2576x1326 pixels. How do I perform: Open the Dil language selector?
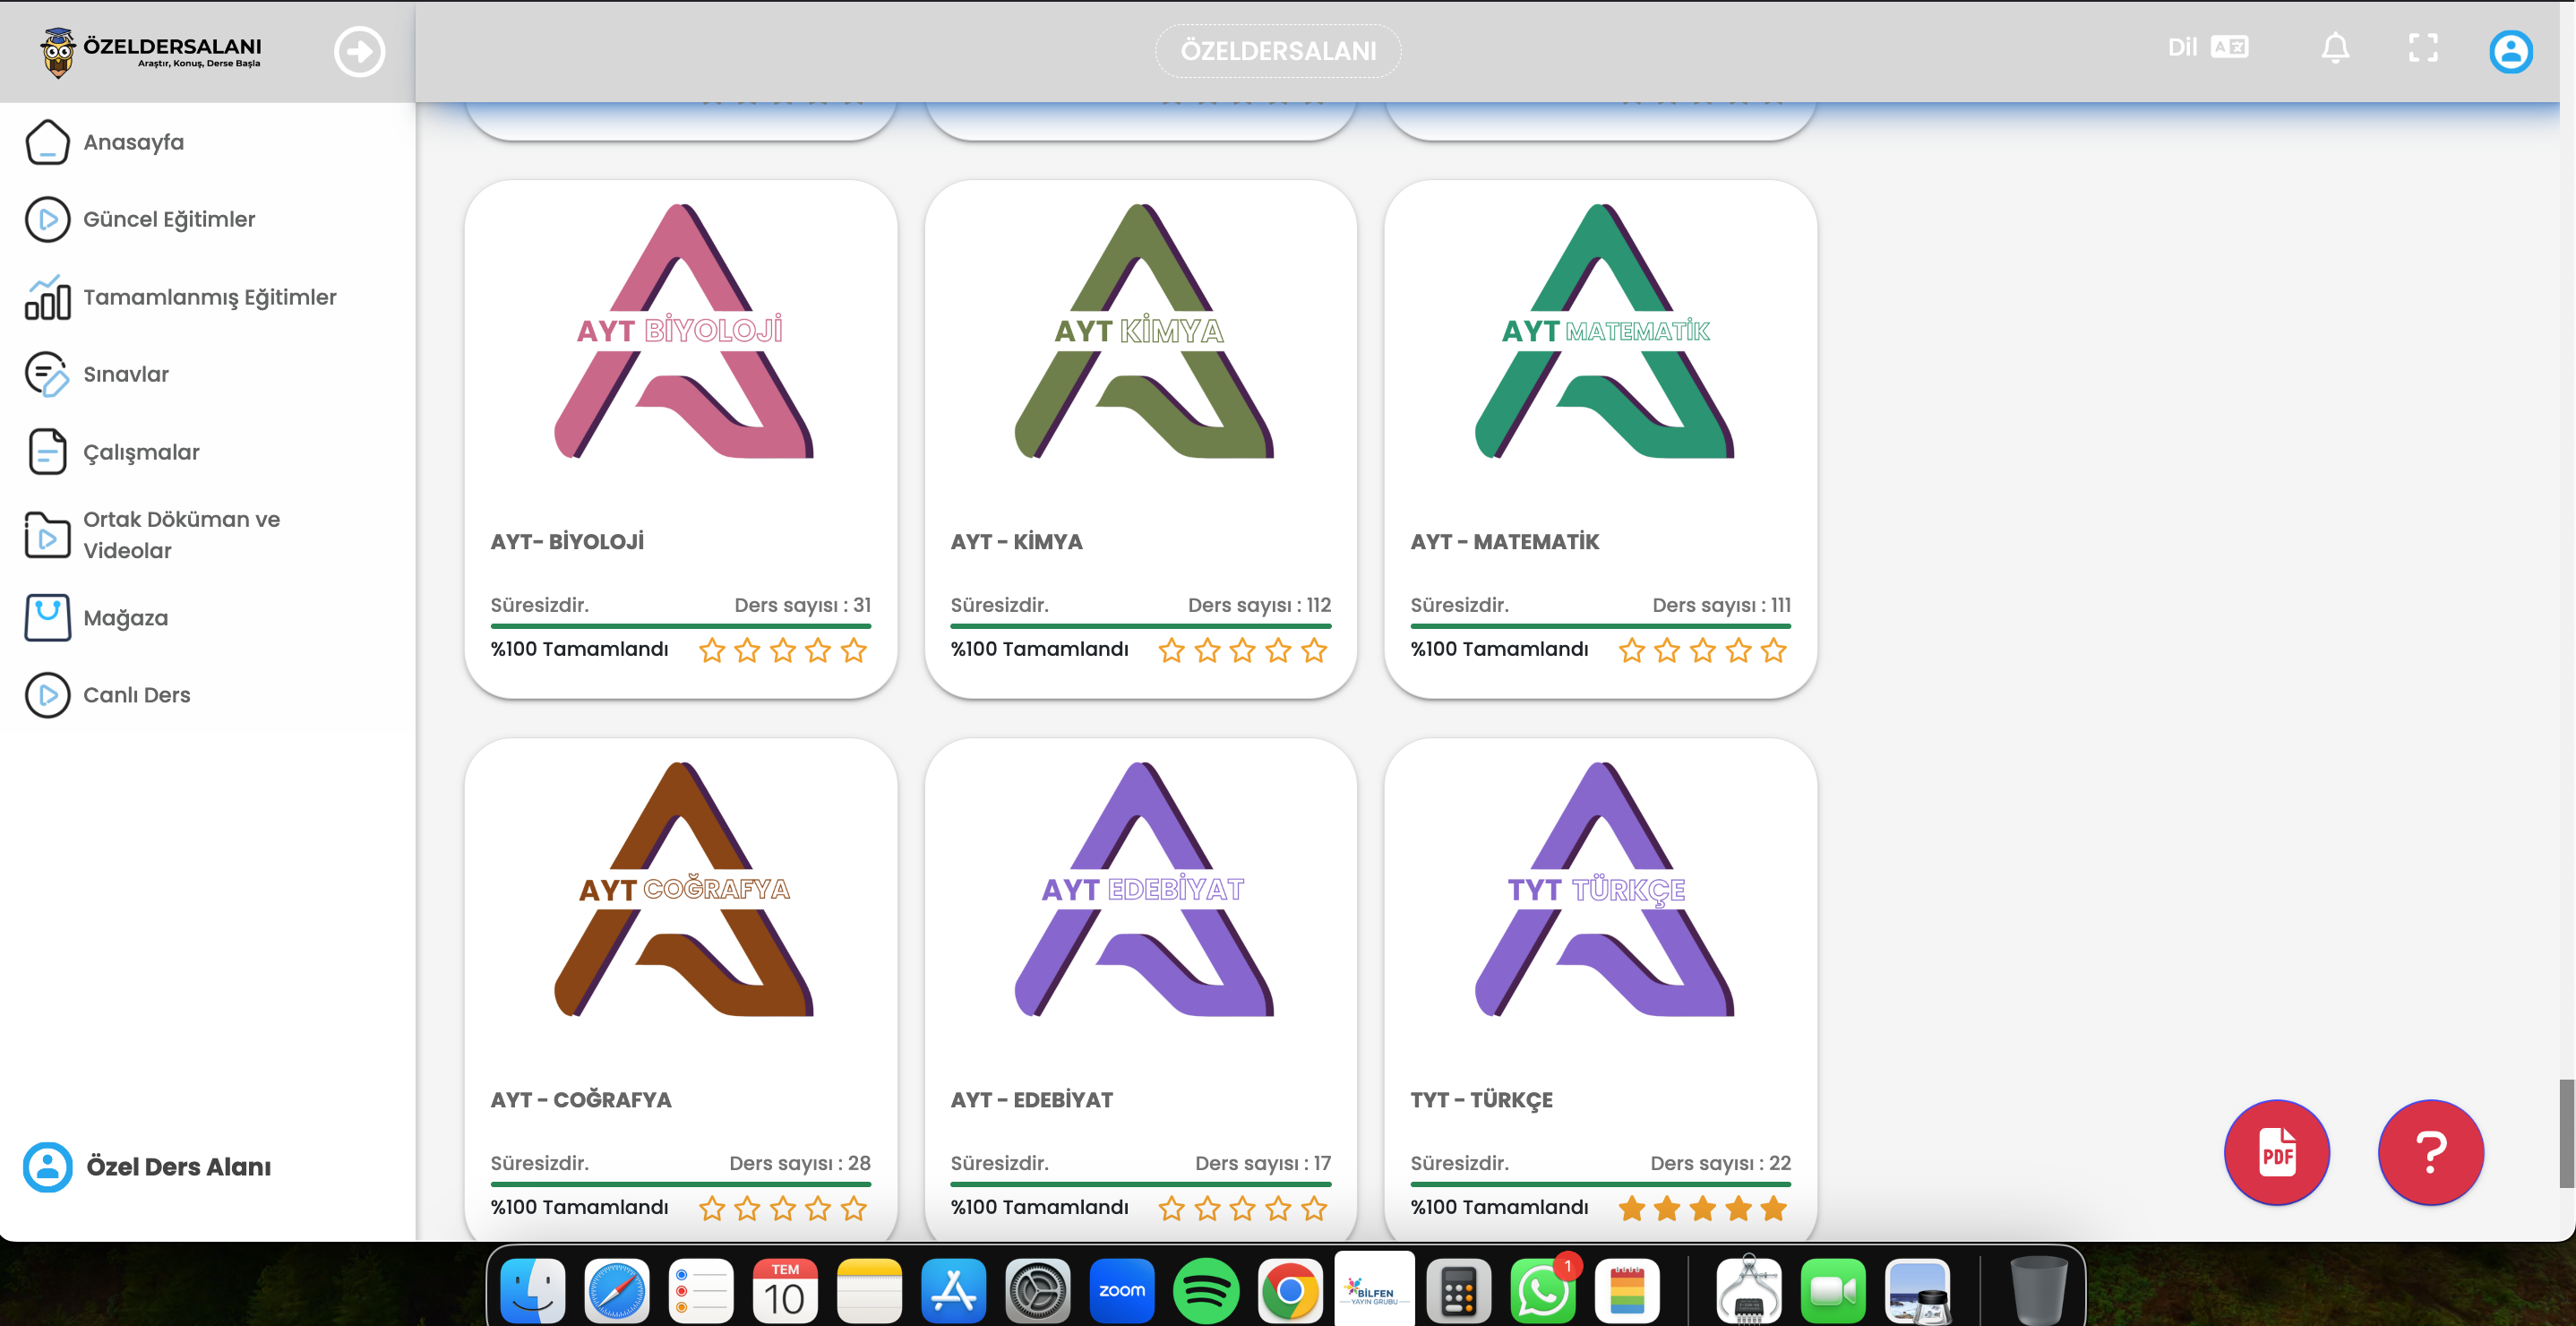coord(2207,47)
